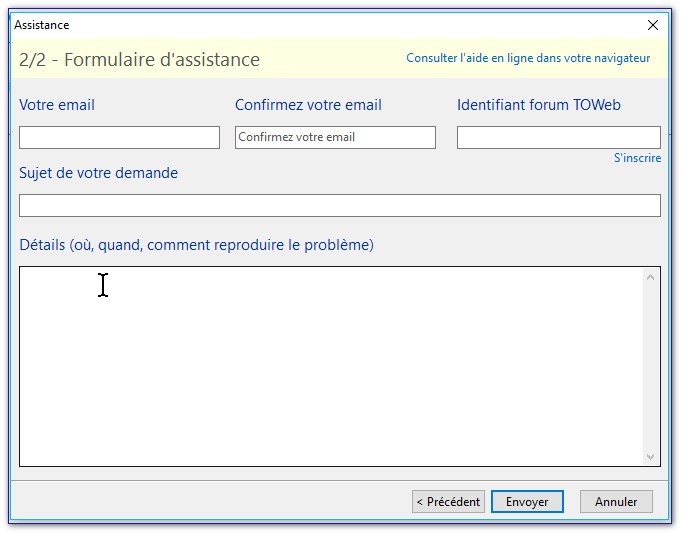This screenshot has width=681, height=533.
Task: Click the Votre email input field
Action: [119, 138]
